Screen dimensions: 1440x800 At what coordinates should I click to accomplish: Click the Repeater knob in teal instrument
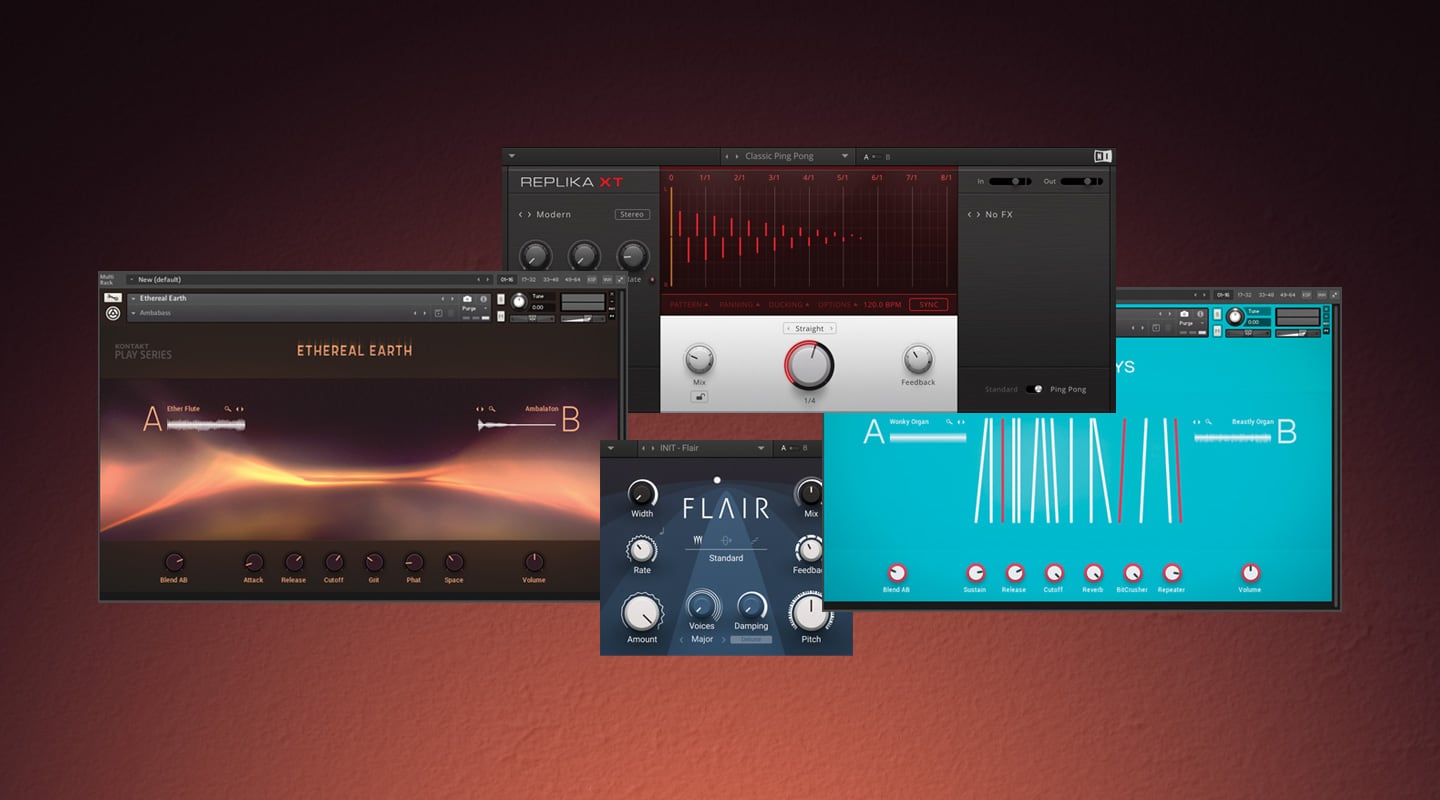click(x=1171, y=573)
